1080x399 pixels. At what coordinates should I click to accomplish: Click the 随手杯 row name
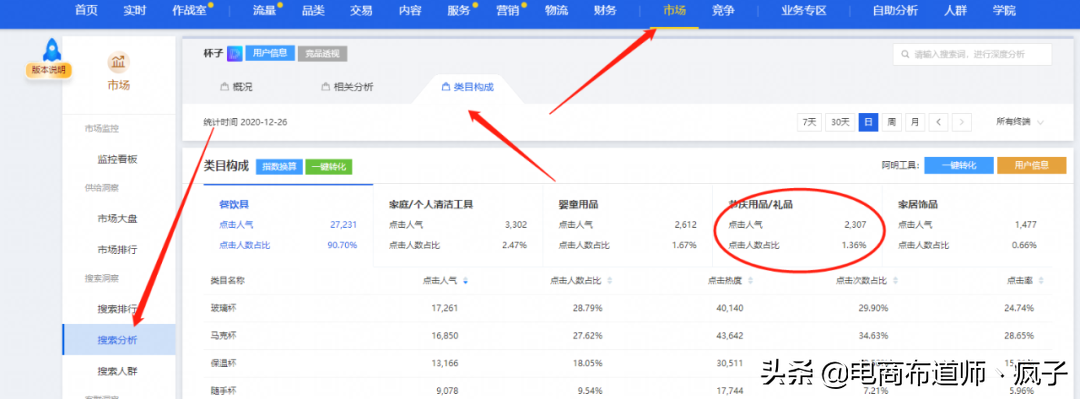coord(222,390)
